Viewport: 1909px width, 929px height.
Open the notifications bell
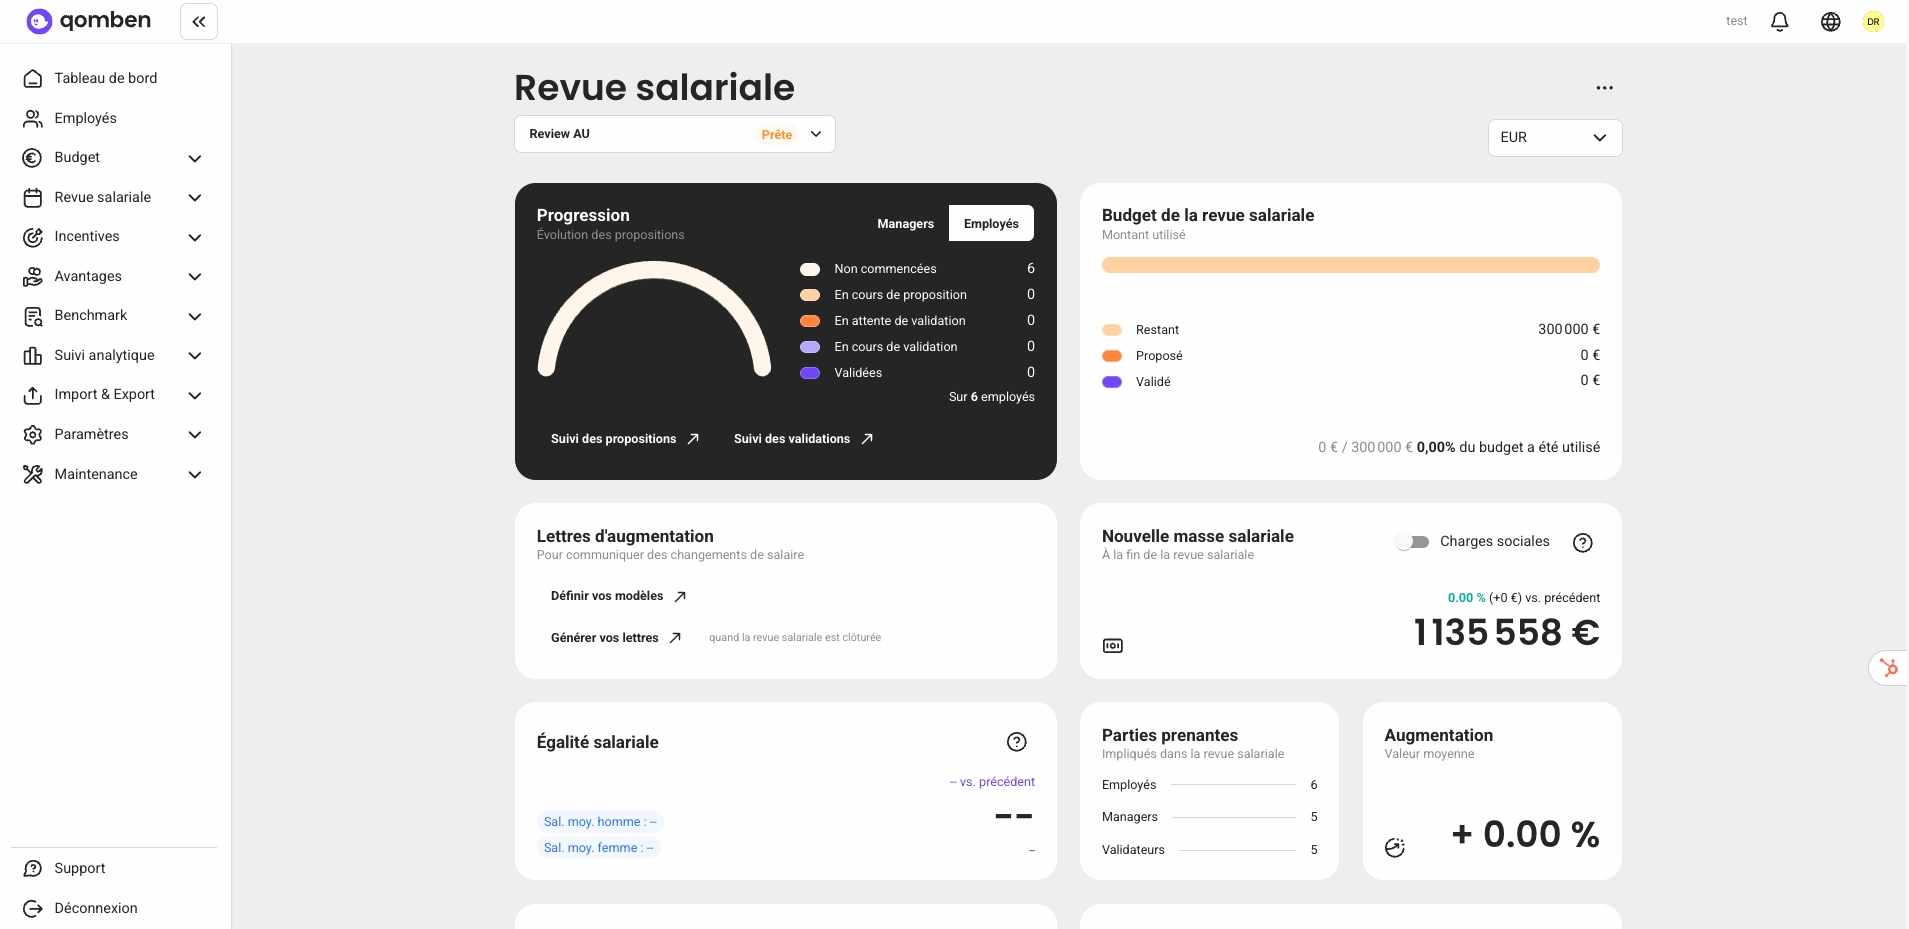coord(1779,21)
